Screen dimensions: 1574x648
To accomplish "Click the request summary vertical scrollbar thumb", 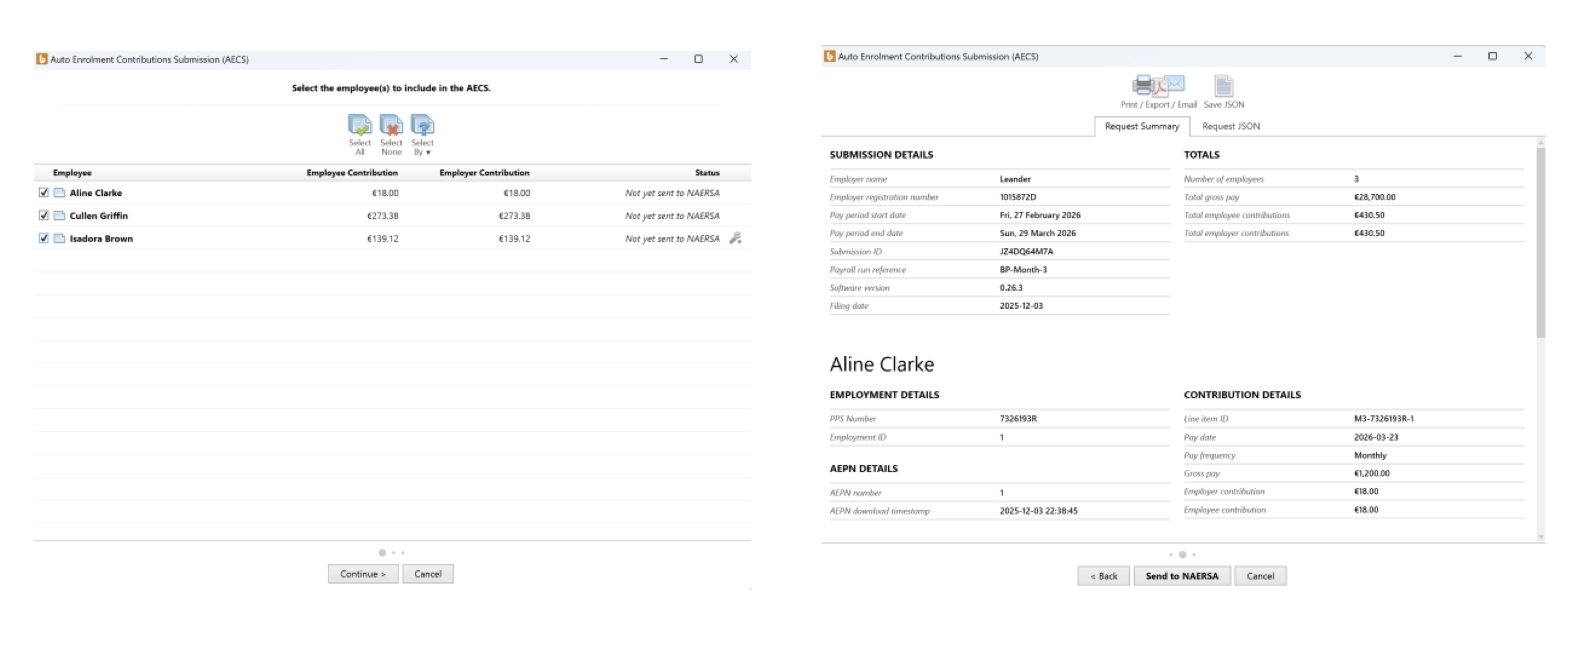I will point(1540,242).
